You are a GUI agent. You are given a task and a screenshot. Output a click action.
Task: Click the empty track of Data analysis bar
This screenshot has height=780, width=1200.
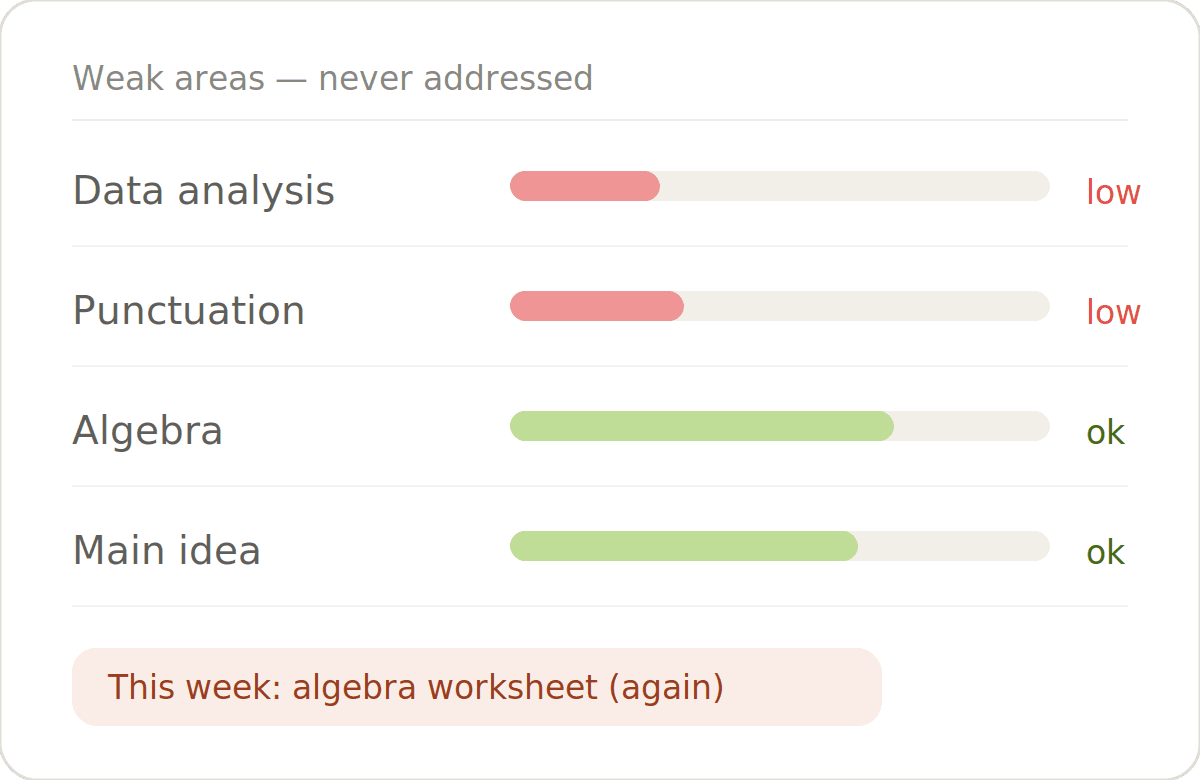click(x=855, y=186)
